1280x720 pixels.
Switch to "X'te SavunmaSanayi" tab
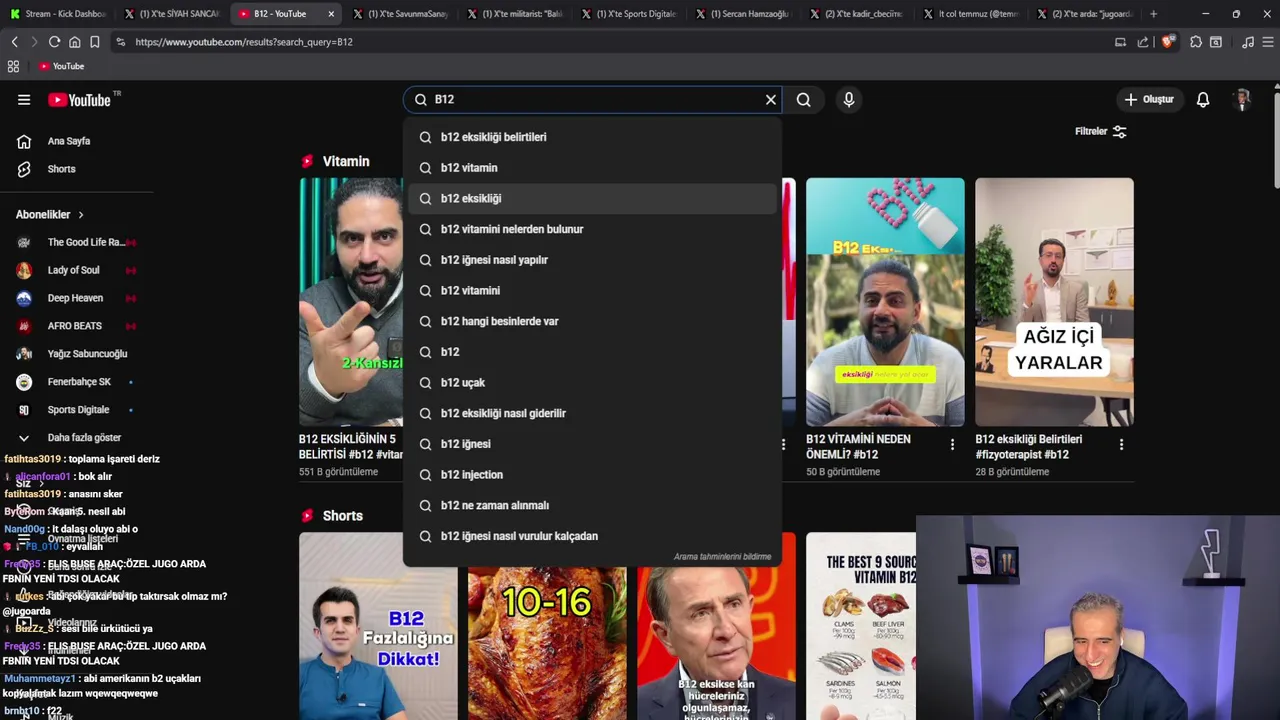[400, 14]
